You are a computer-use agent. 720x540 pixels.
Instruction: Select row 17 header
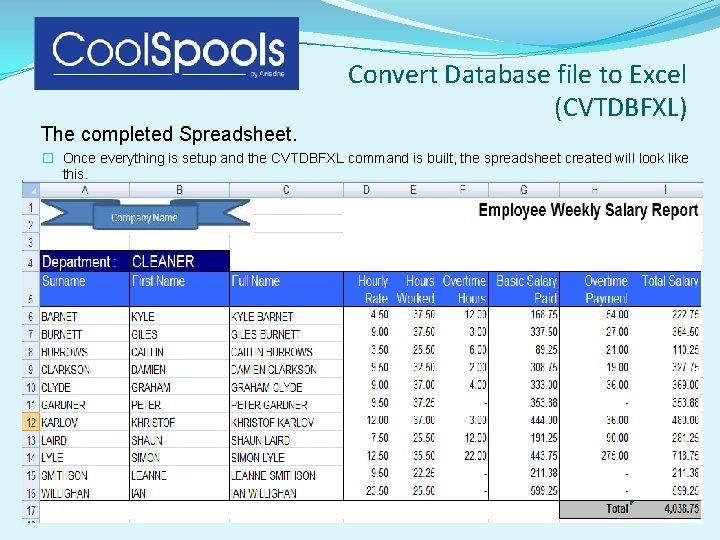tap(31, 510)
